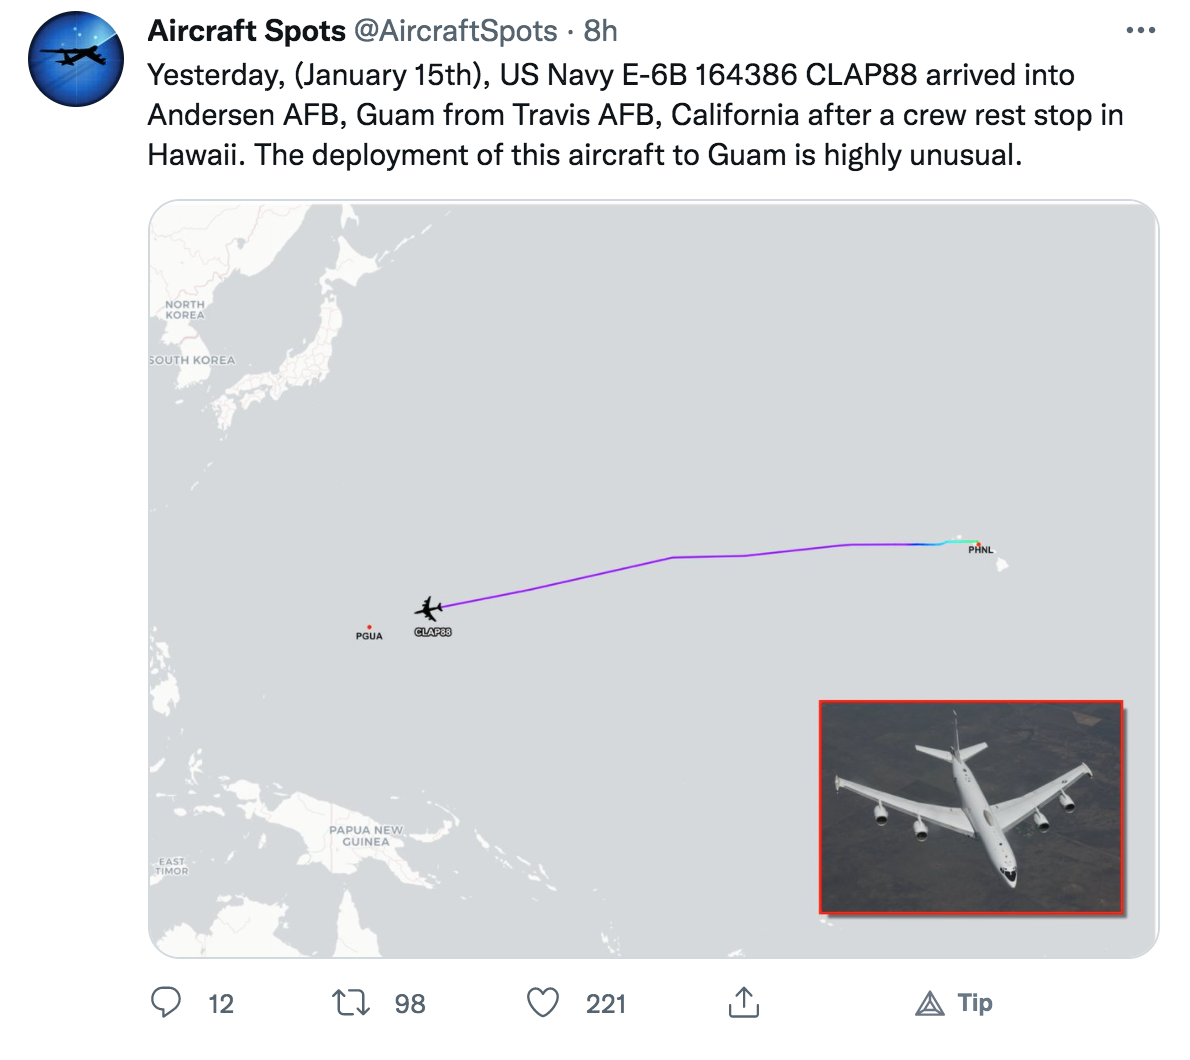Click the Tip triangle icon
Viewport: 1190px width, 1060px height.
pyautogui.click(x=930, y=1004)
